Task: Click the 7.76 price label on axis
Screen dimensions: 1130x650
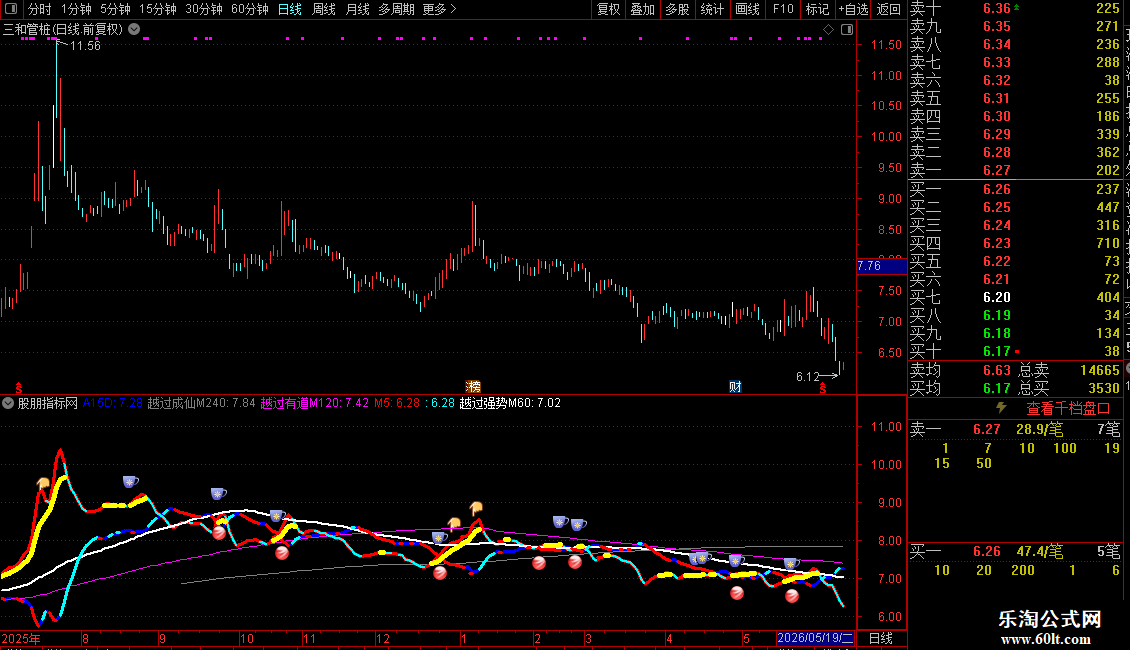Action: pos(881,266)
